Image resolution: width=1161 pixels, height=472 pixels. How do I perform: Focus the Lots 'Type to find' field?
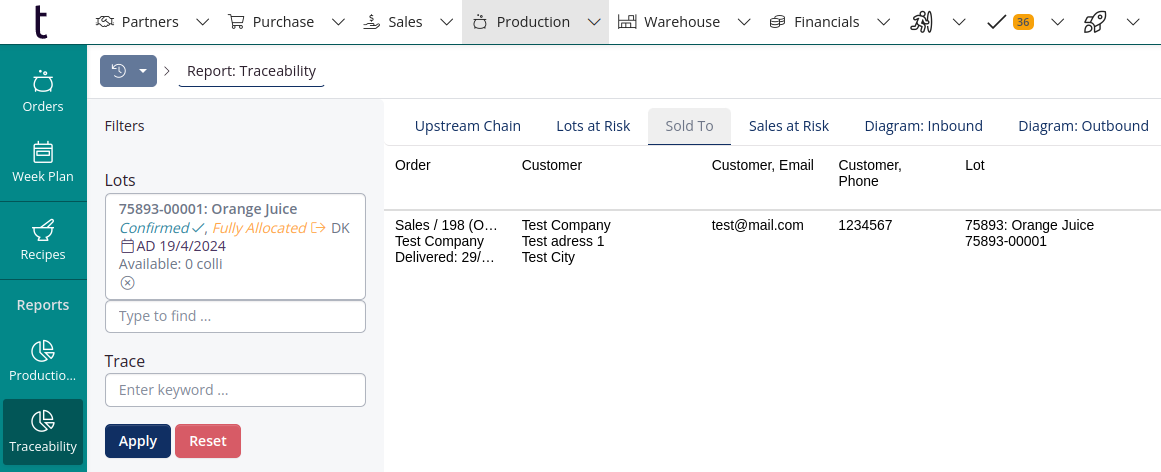pos(235,316)
